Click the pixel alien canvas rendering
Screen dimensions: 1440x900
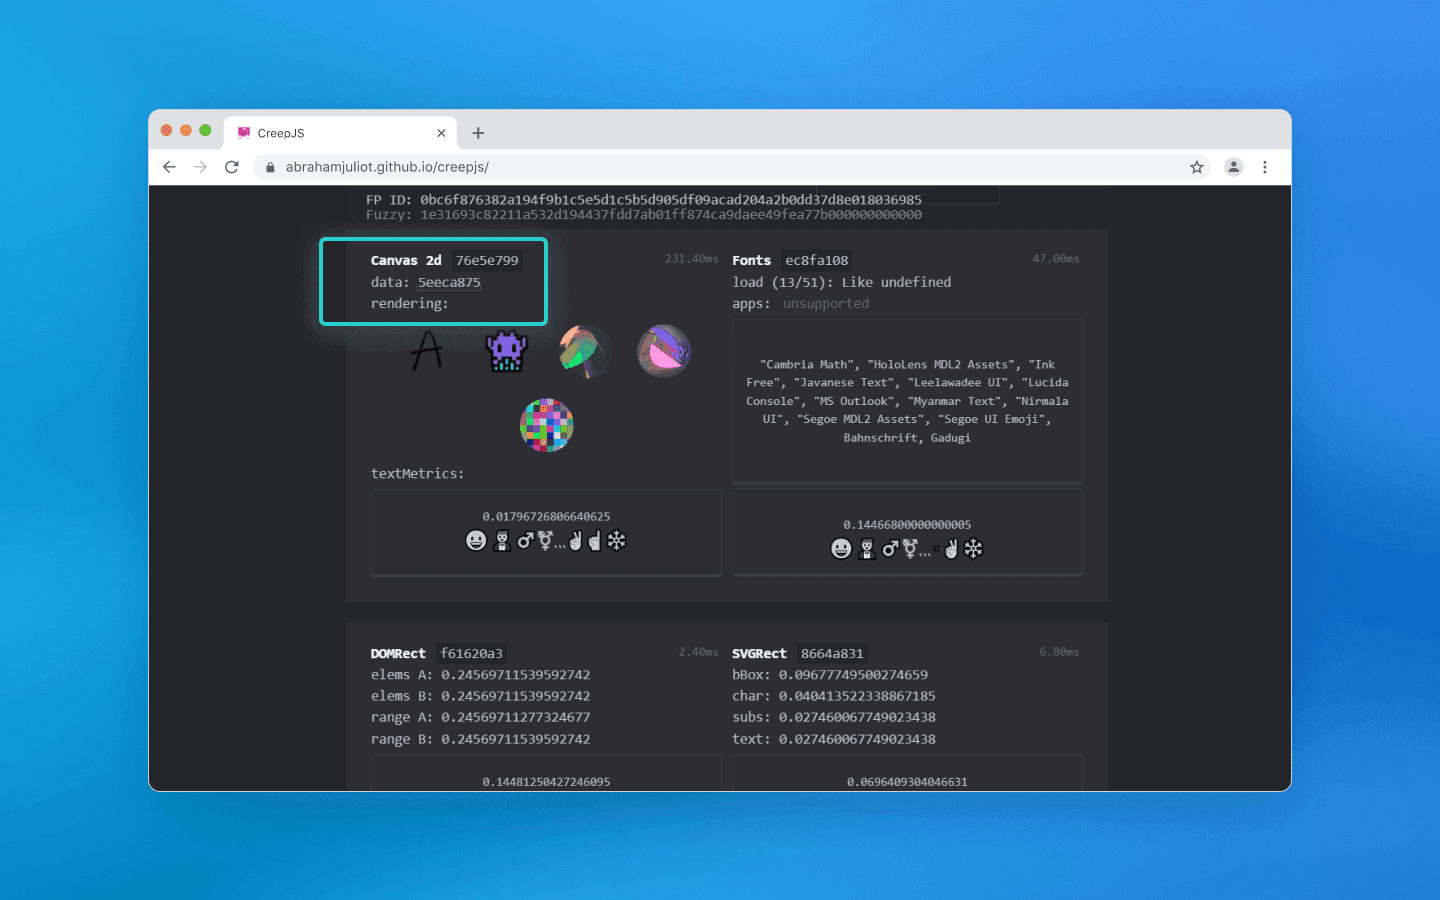click(505, 351)
